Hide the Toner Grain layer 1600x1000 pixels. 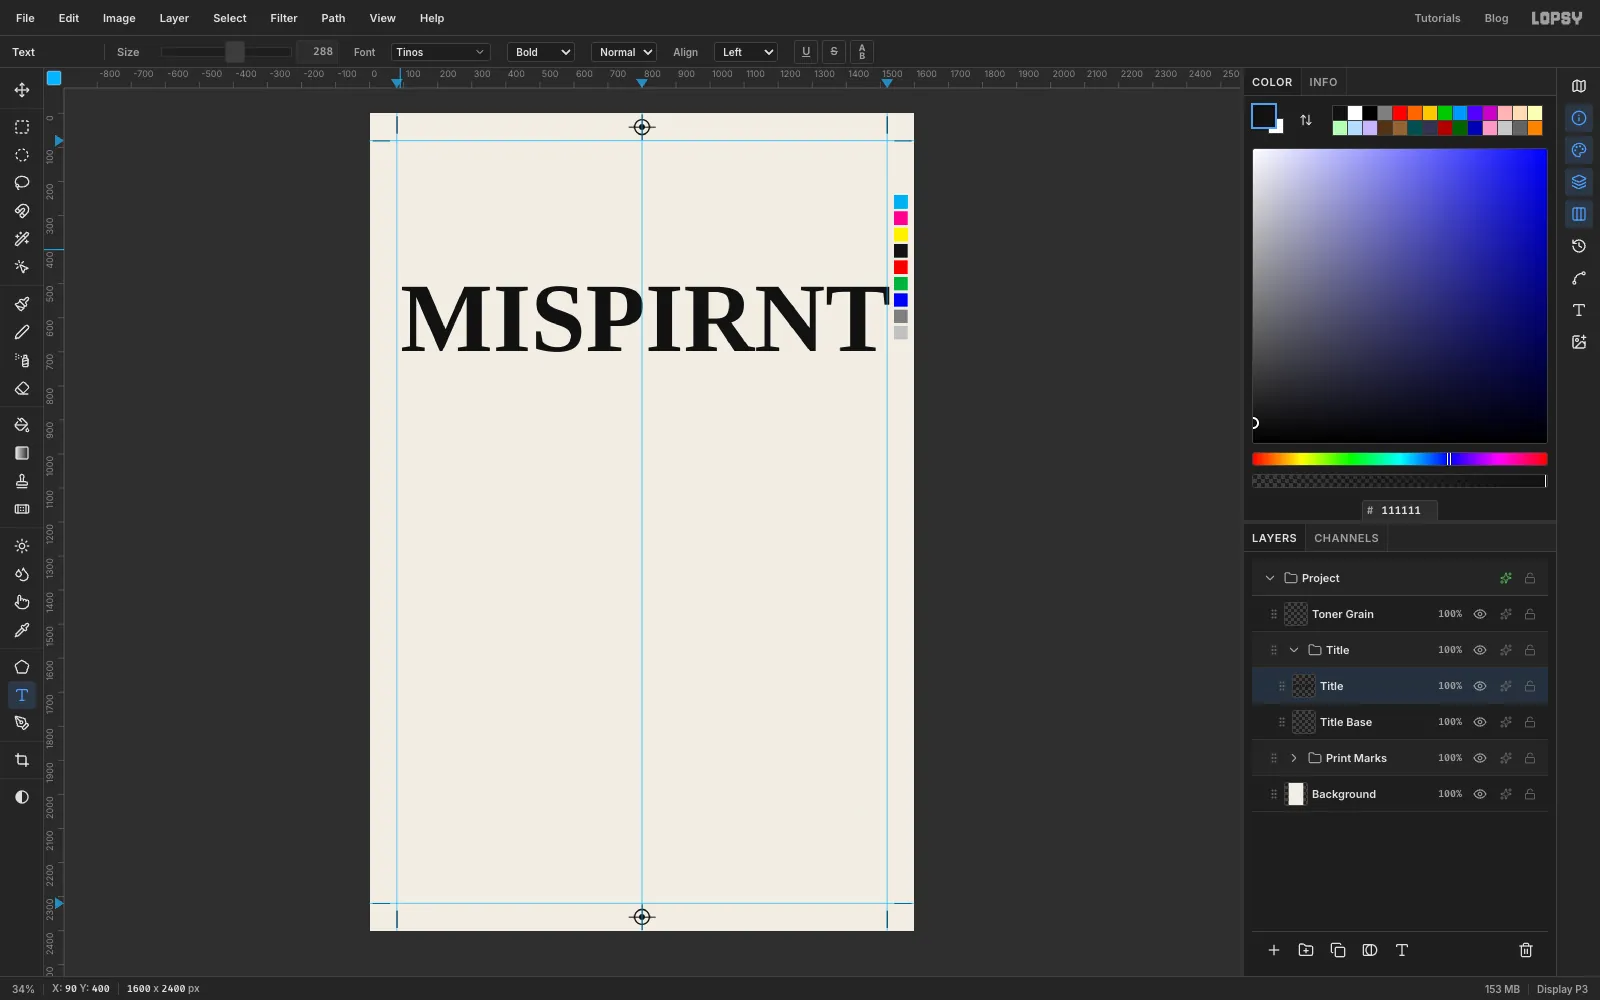pos(1480,614)
